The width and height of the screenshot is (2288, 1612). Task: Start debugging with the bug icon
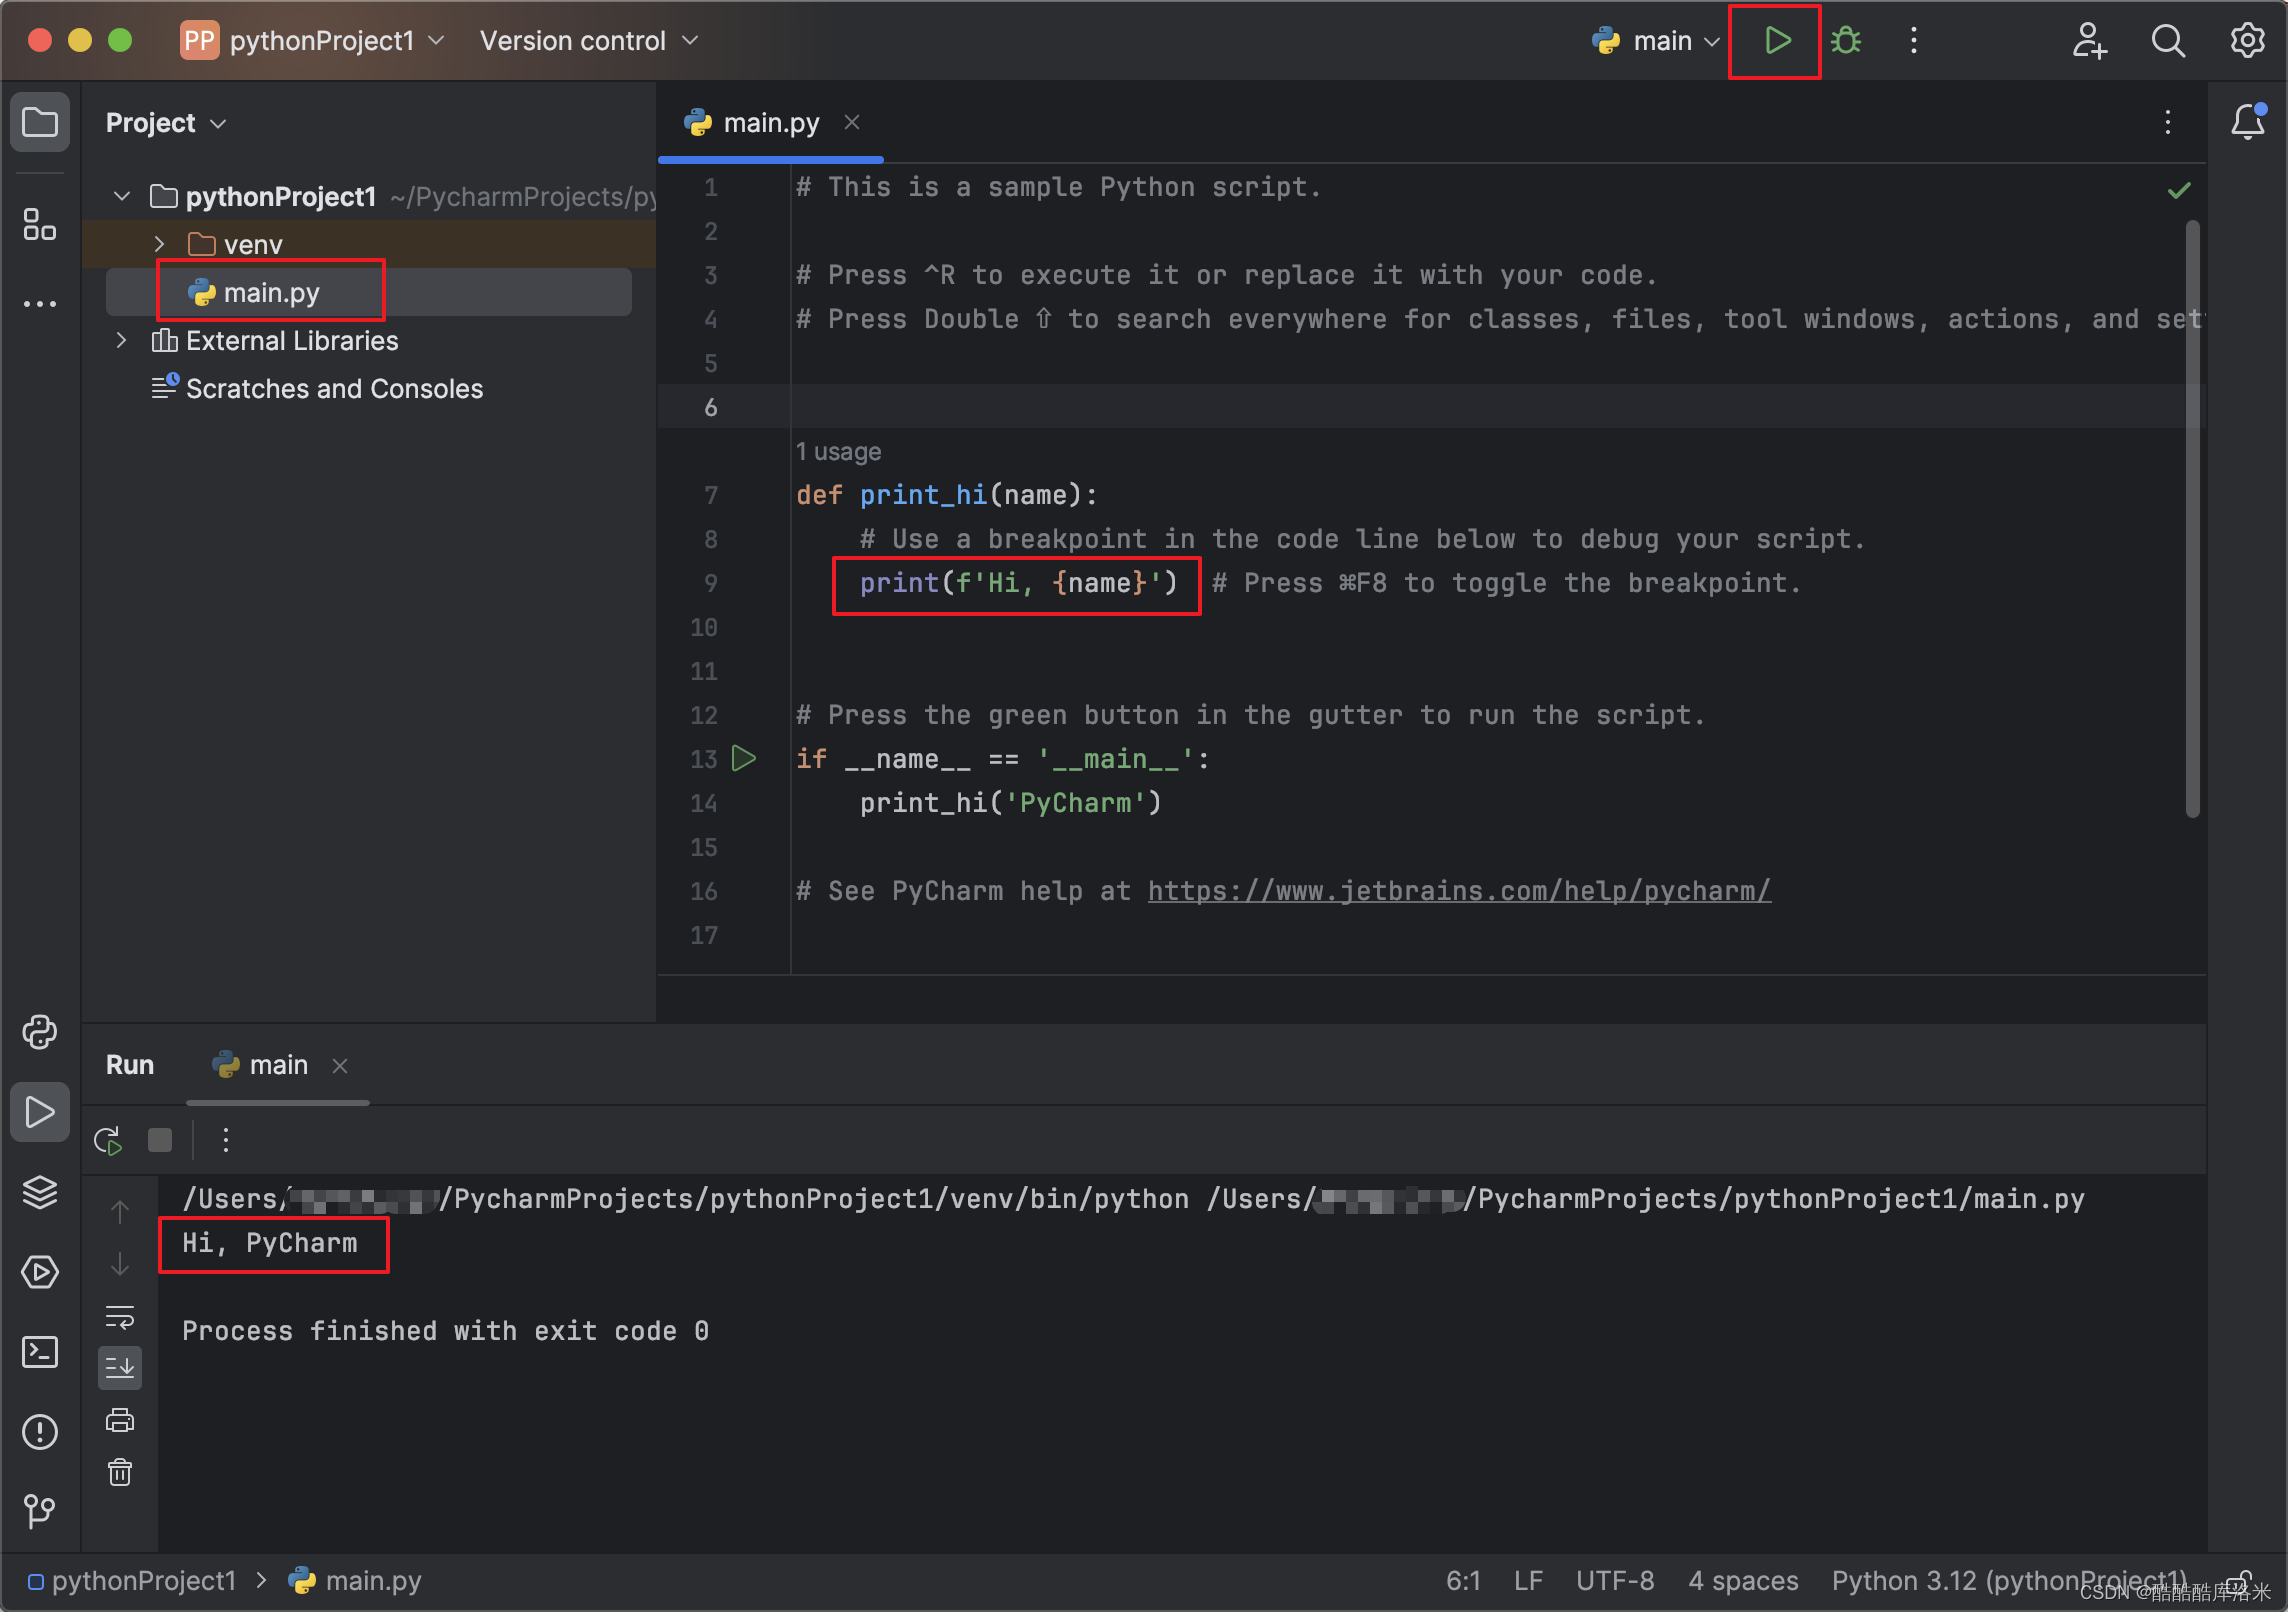(x=1846, y=41)
